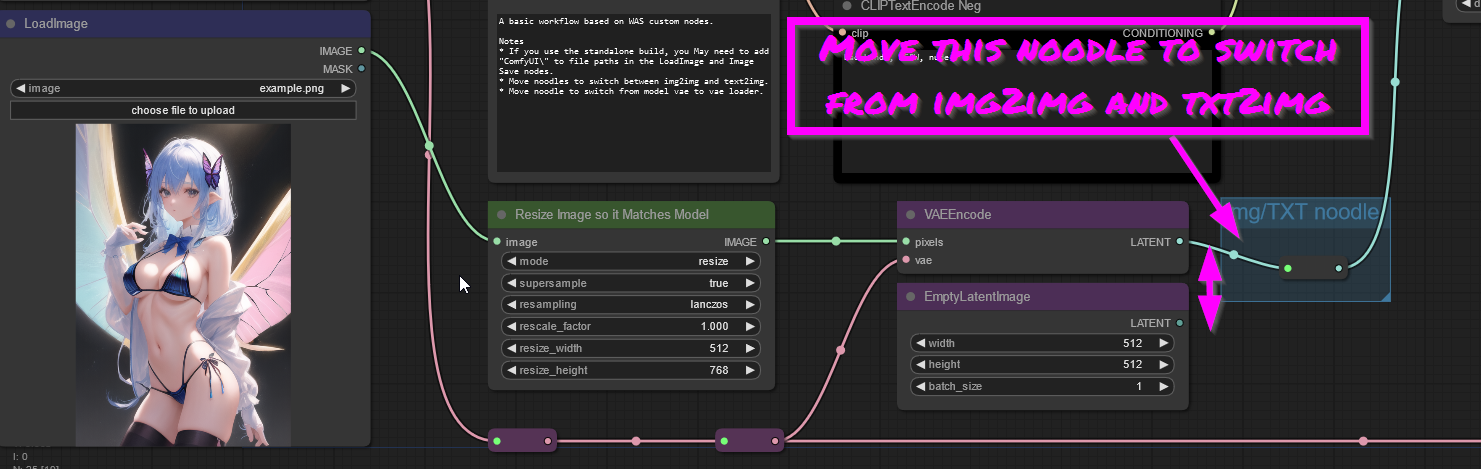
Task: Decrease batch_size with its left arrow
Action: (x=921, y=387)
